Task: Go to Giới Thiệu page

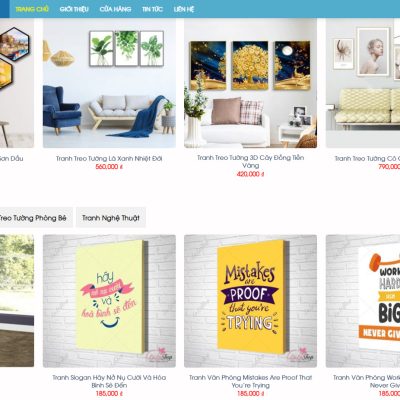Action: coord(74,9)
